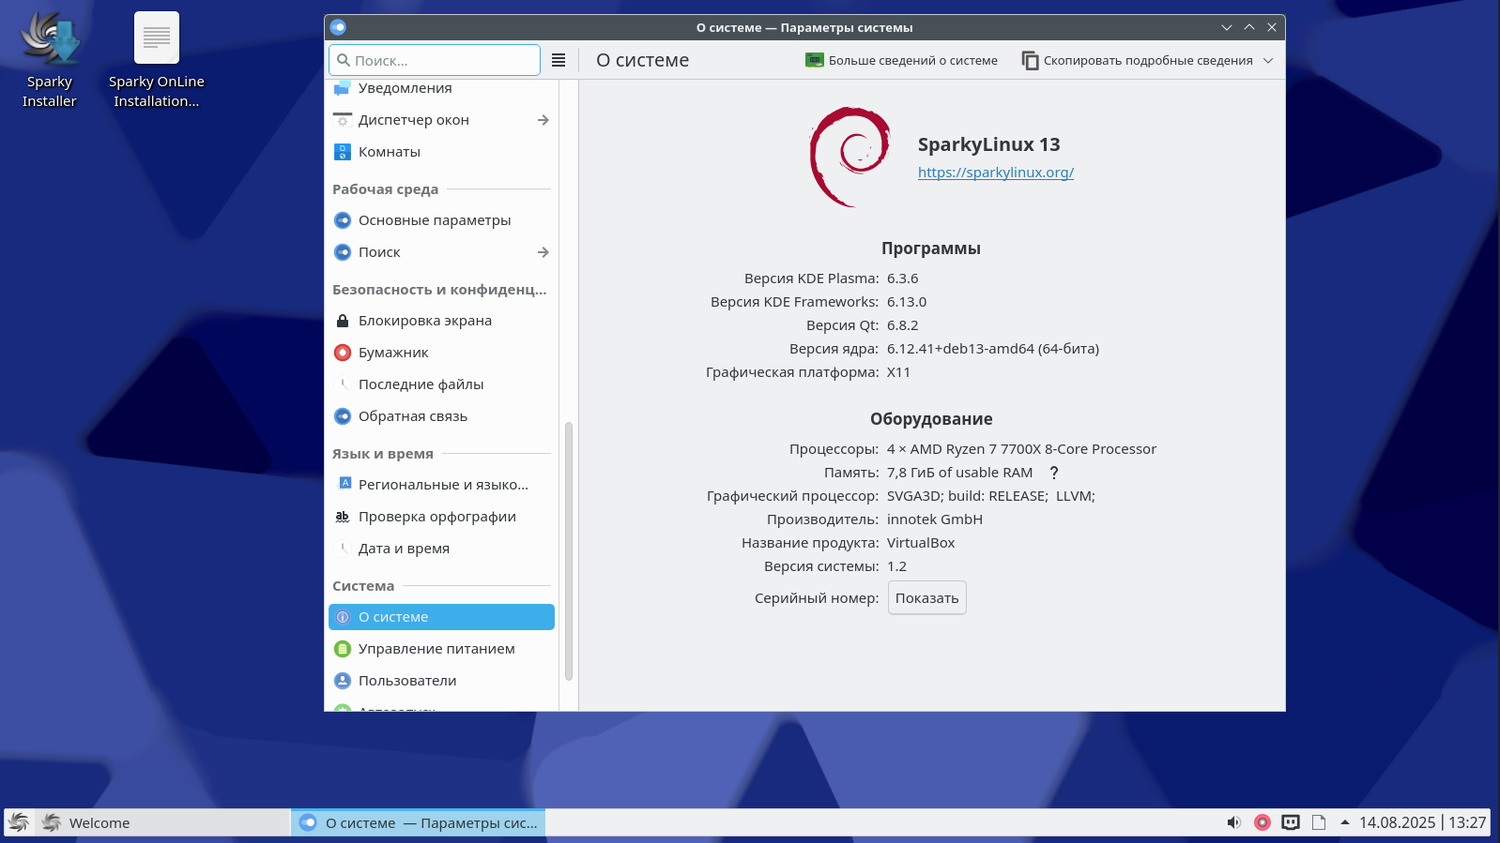Open the Sparky application launcher in taskbar
The width and height of the screenshot is (1500, 843).
tap(18, 823)
